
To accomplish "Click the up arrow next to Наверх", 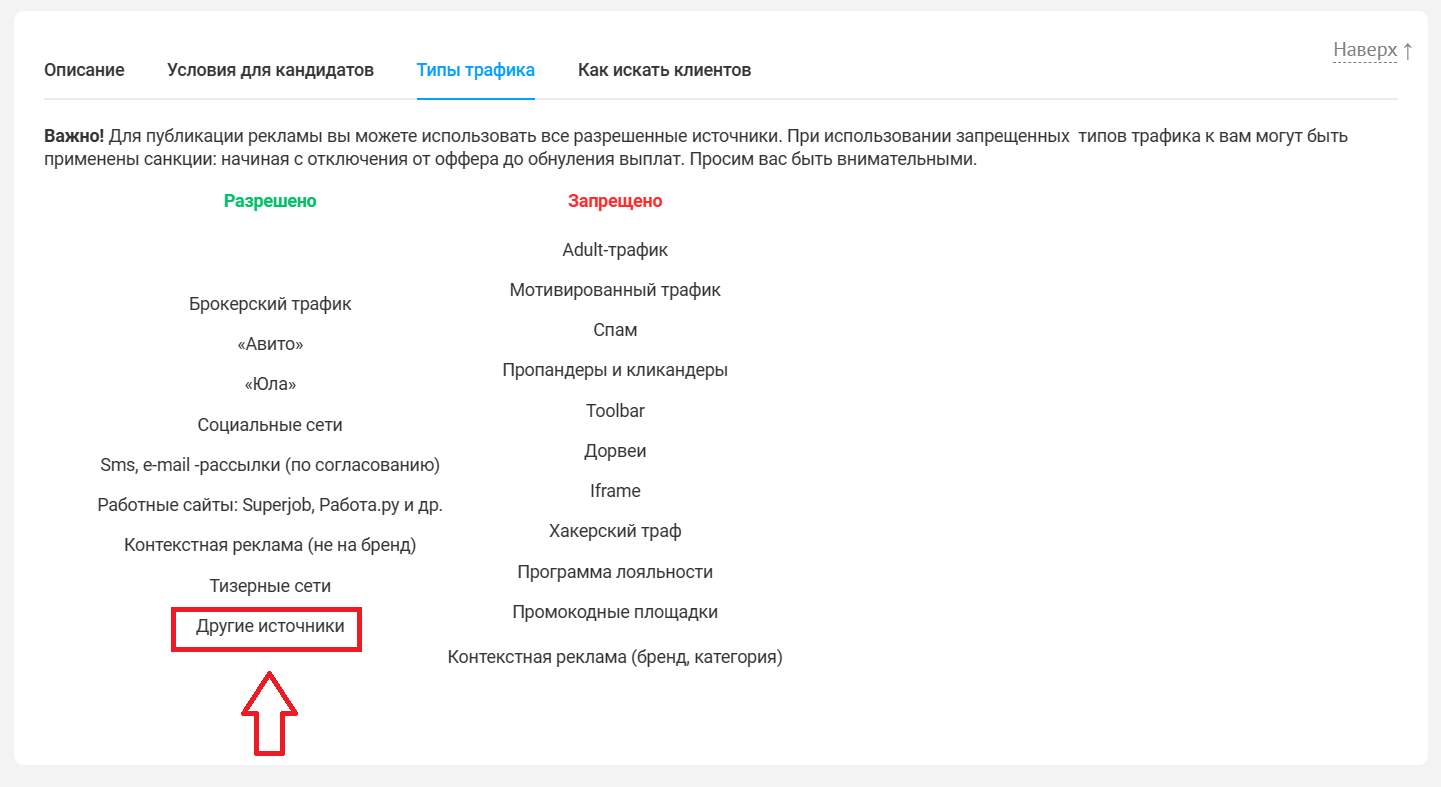I will coord(1407,50).
